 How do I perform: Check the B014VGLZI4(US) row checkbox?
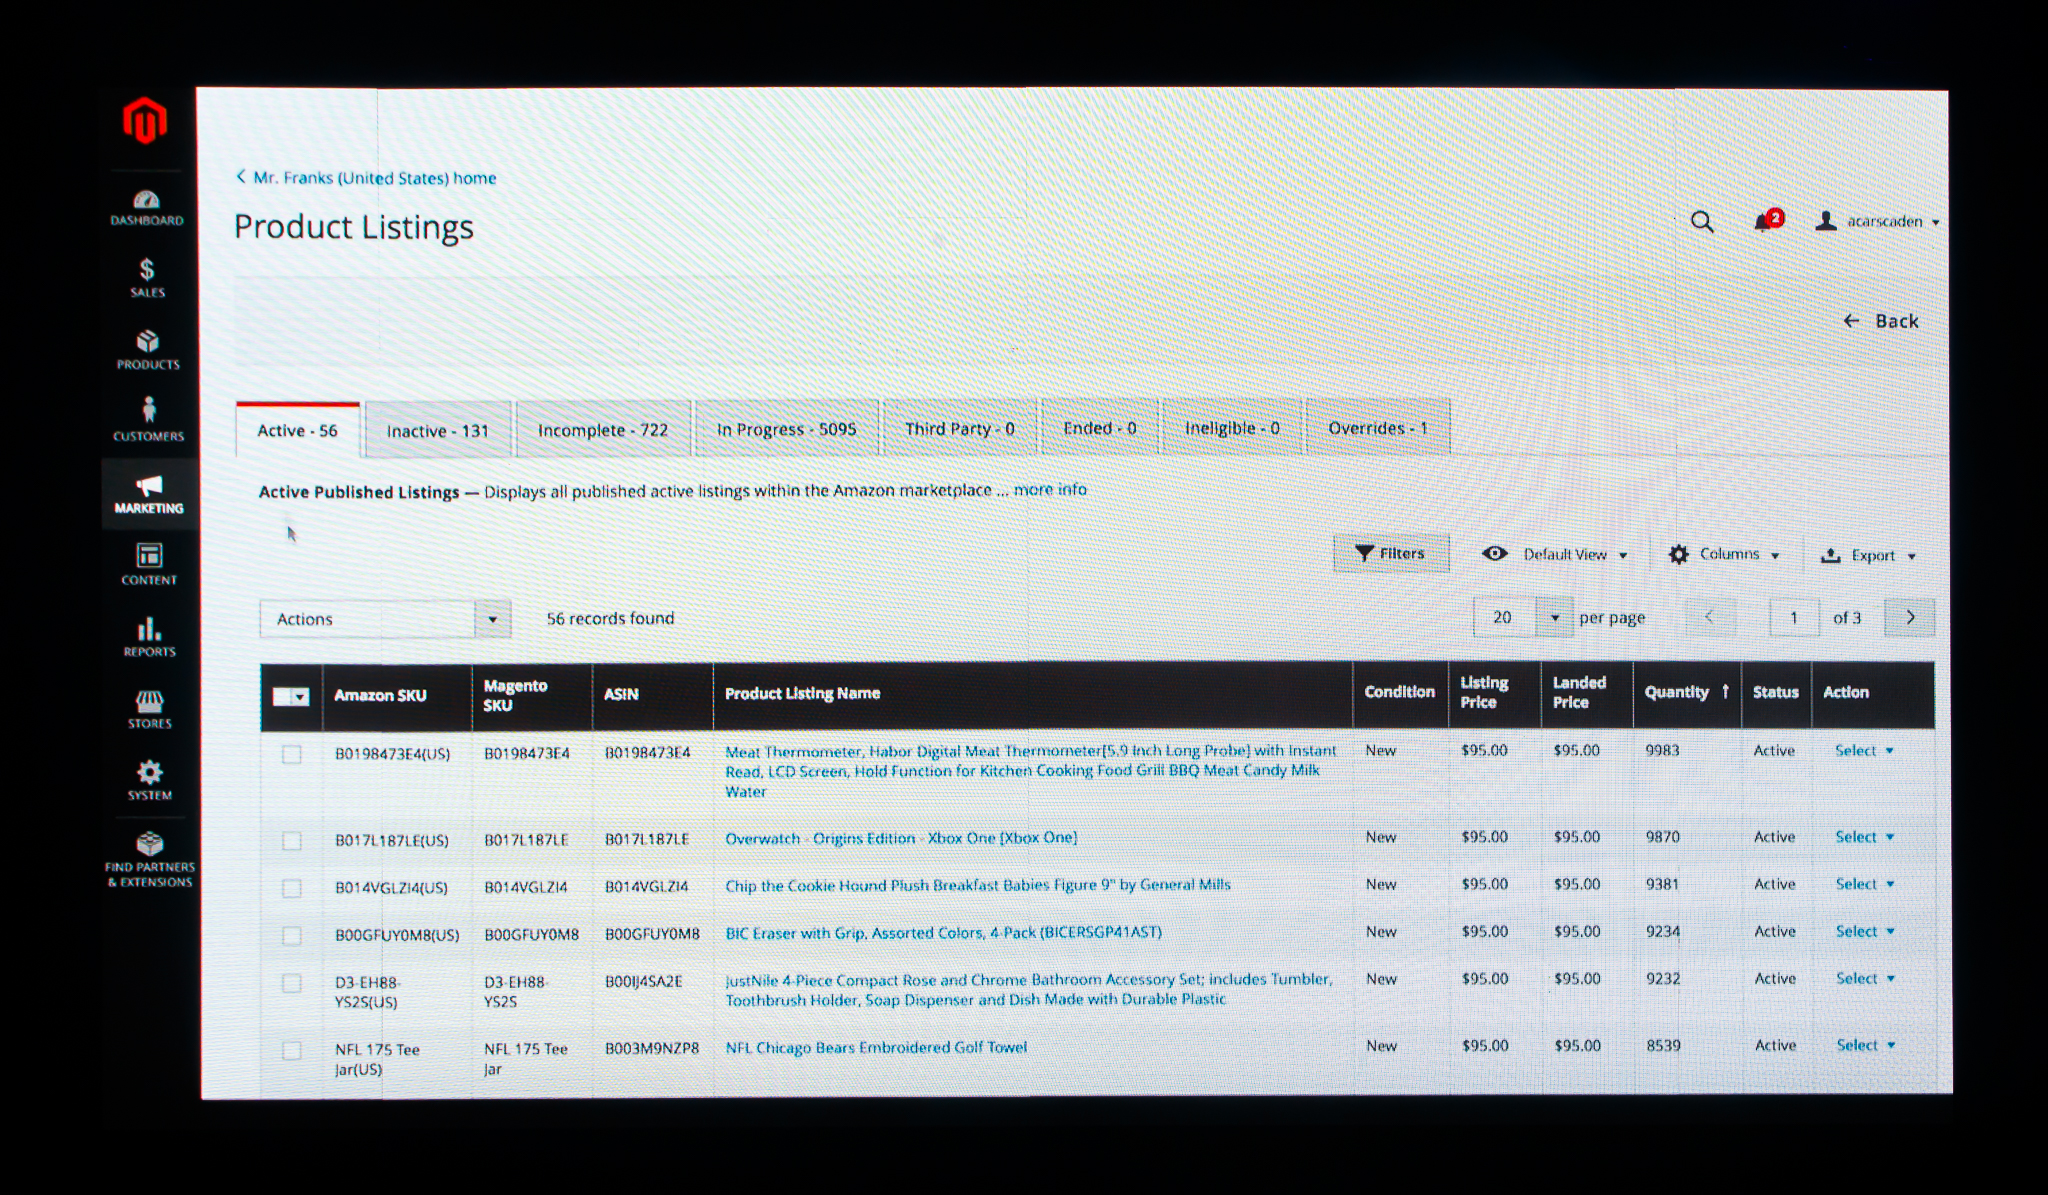point(291,888)
